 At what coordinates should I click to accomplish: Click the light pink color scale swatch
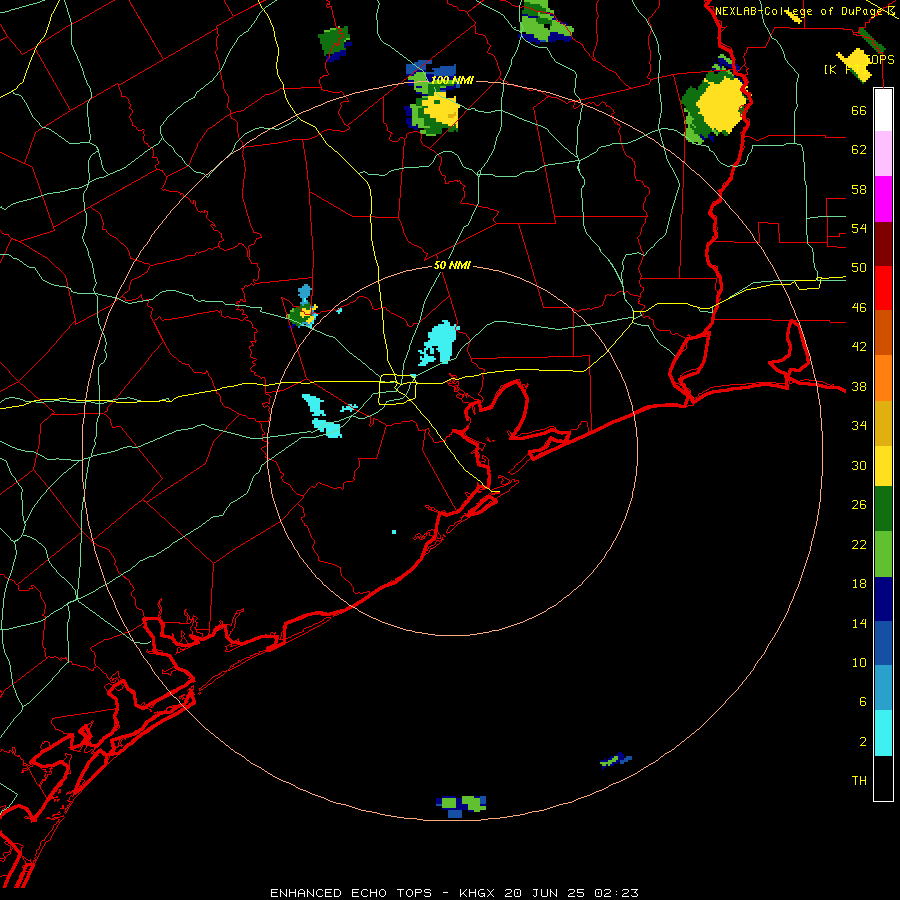coord(883,153)
